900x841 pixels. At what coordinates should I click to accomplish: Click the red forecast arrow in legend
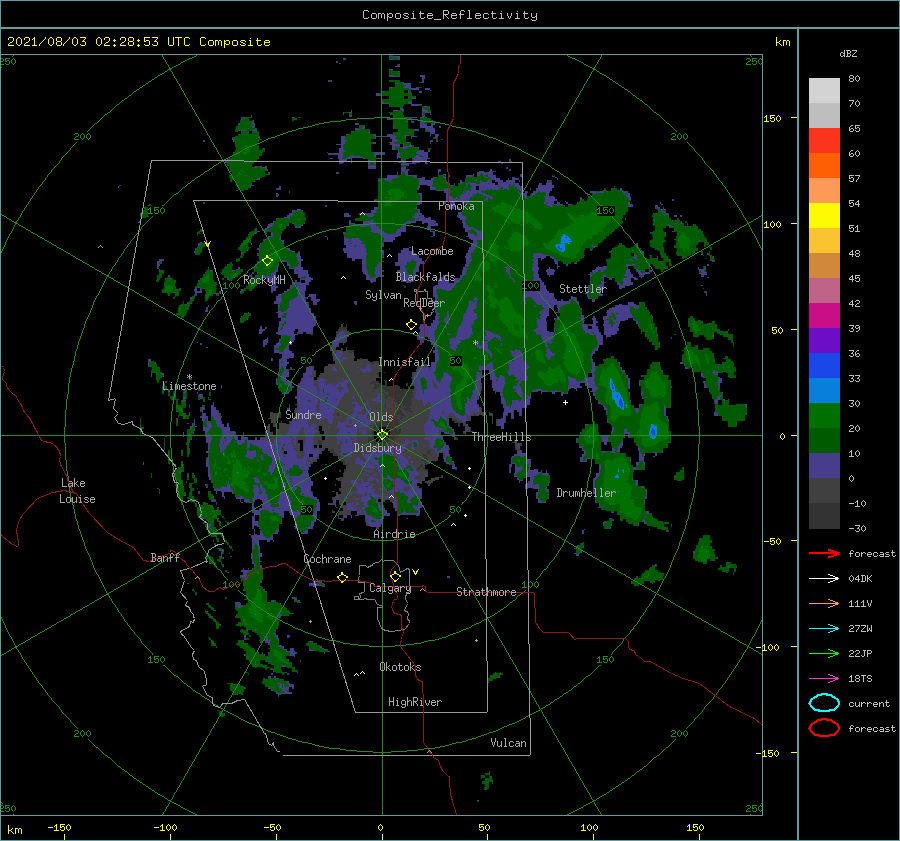click(x=824, y=553)
